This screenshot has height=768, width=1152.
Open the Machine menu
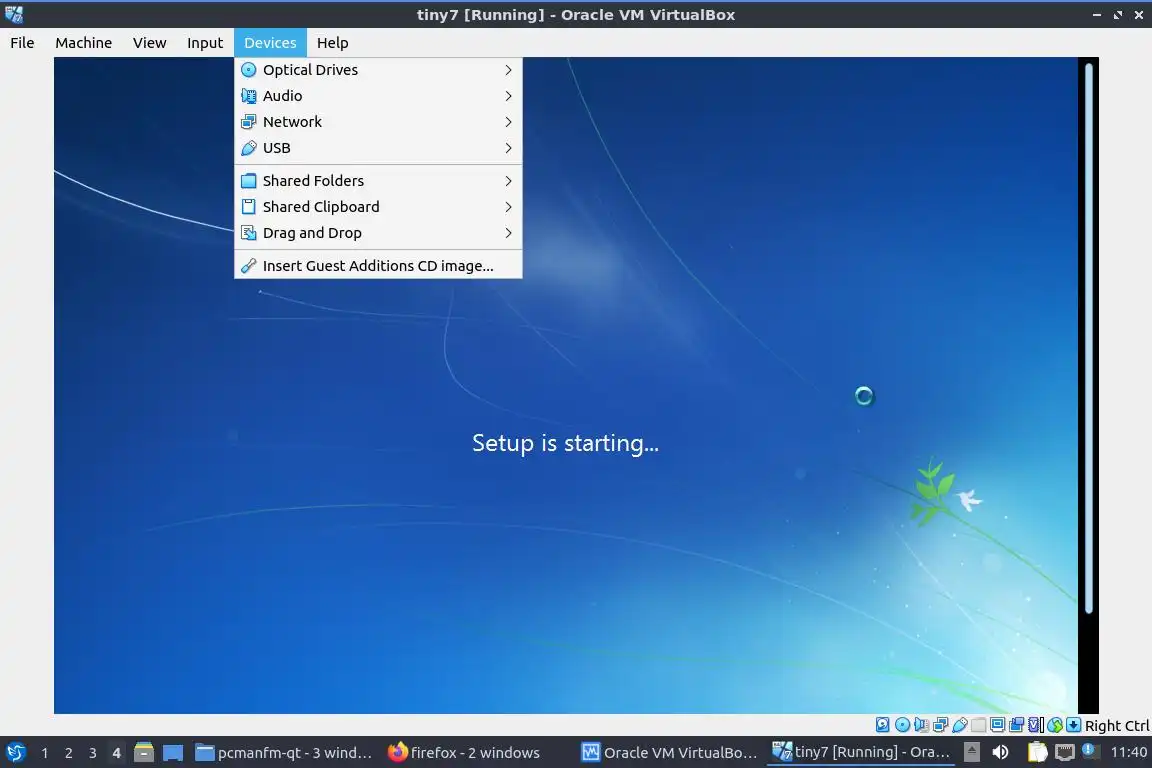tap(84, 43)
